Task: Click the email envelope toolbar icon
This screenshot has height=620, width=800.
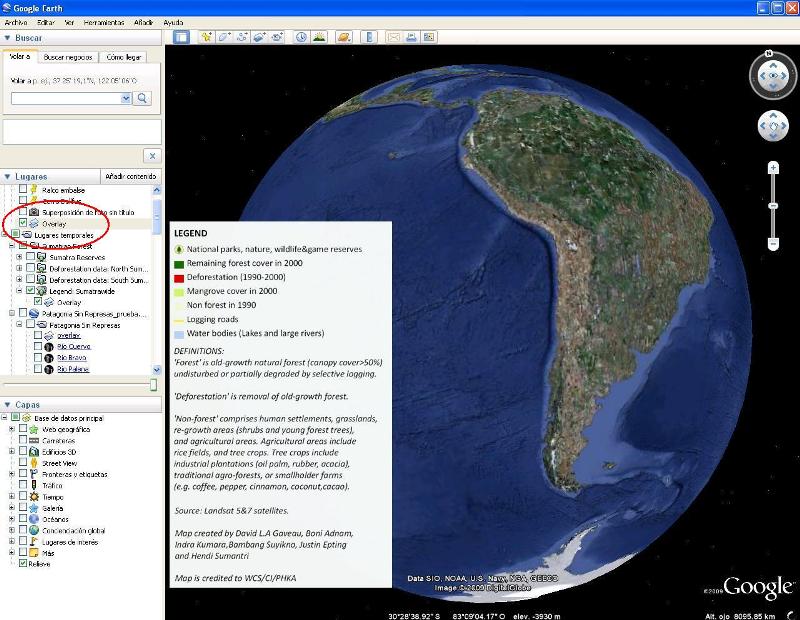Action: point(394,37)
